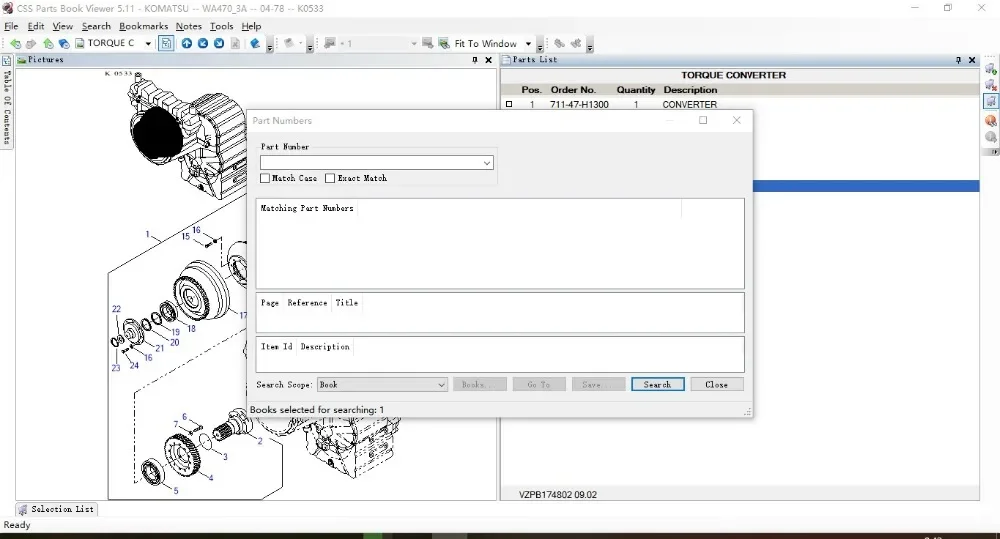
Task: Open the Bookmarks menu
Action: (x=143, y=26)
